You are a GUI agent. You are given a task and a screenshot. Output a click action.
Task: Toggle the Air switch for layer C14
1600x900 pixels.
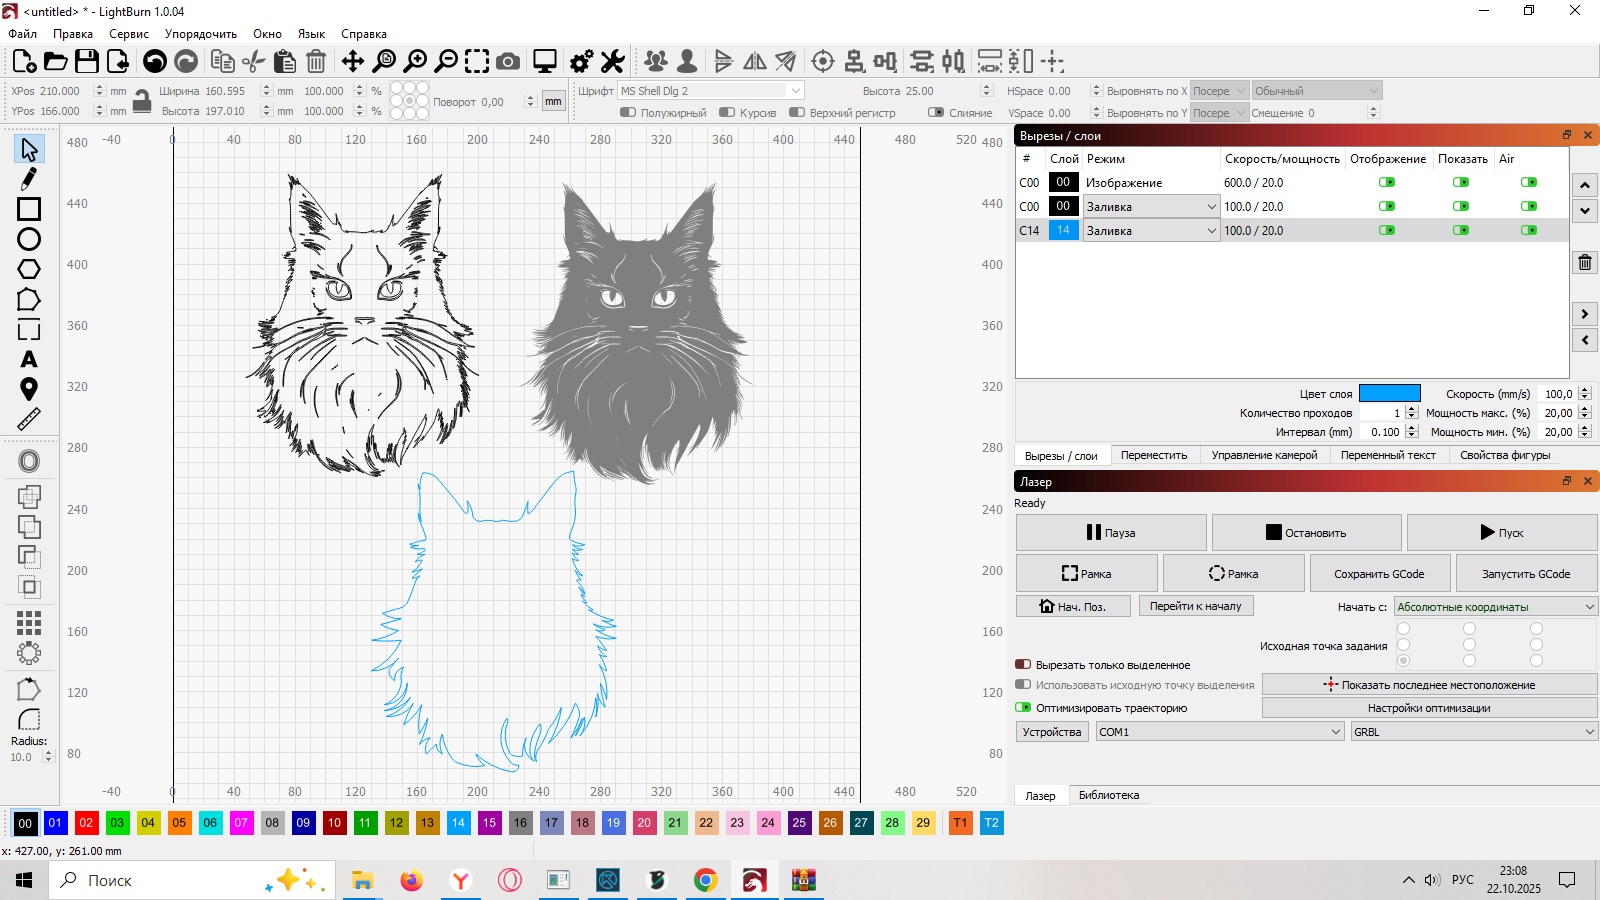point(1528,231)
